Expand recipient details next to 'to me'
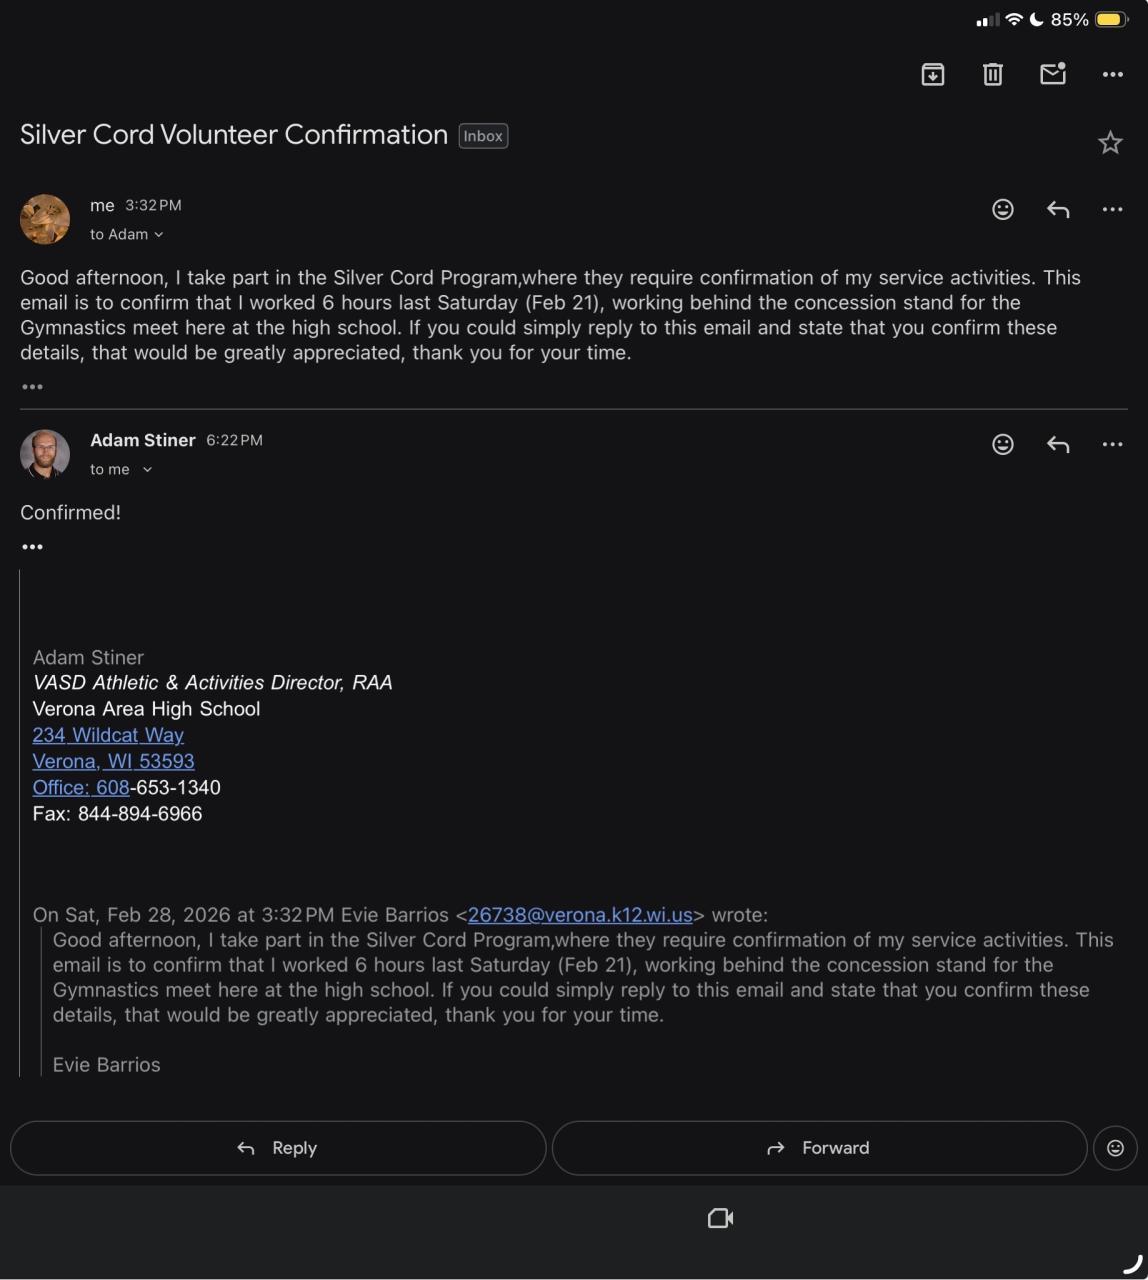 pyautogui.click(x=147, y=470)
